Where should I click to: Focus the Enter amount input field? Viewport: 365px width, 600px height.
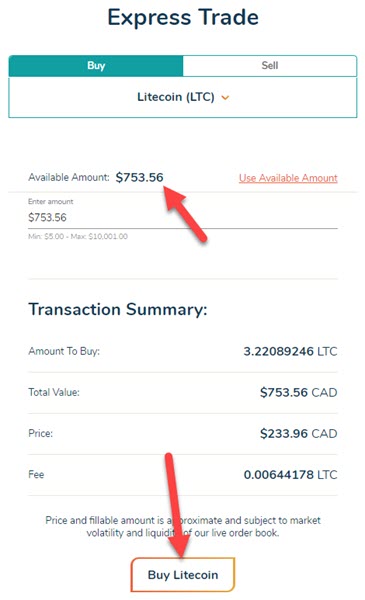coord(182,217)
